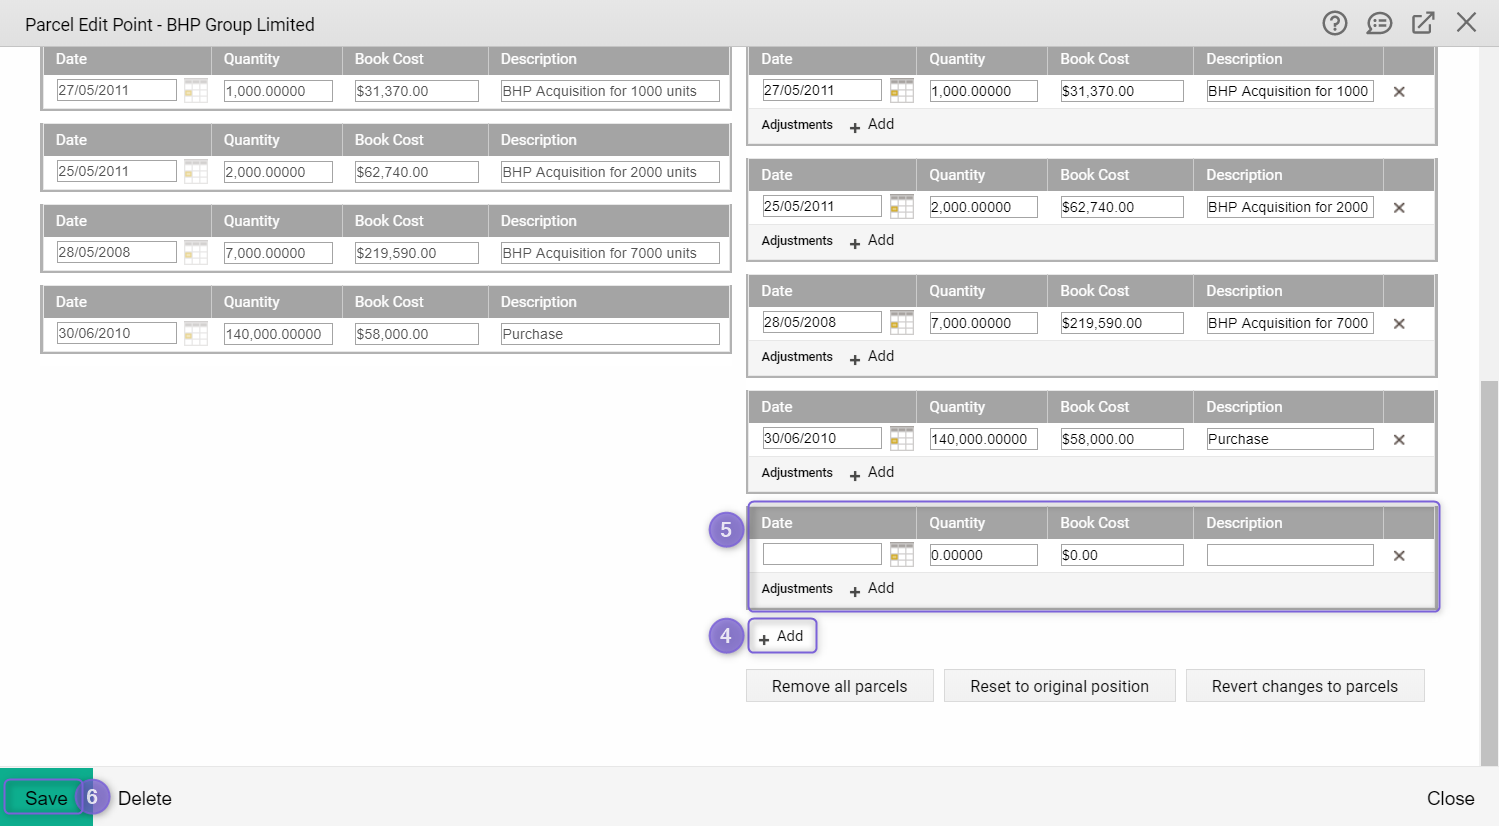The image size is (1499, 826).
Task: Click the Purchase description in left table
Action: click(x=610, y=334)
